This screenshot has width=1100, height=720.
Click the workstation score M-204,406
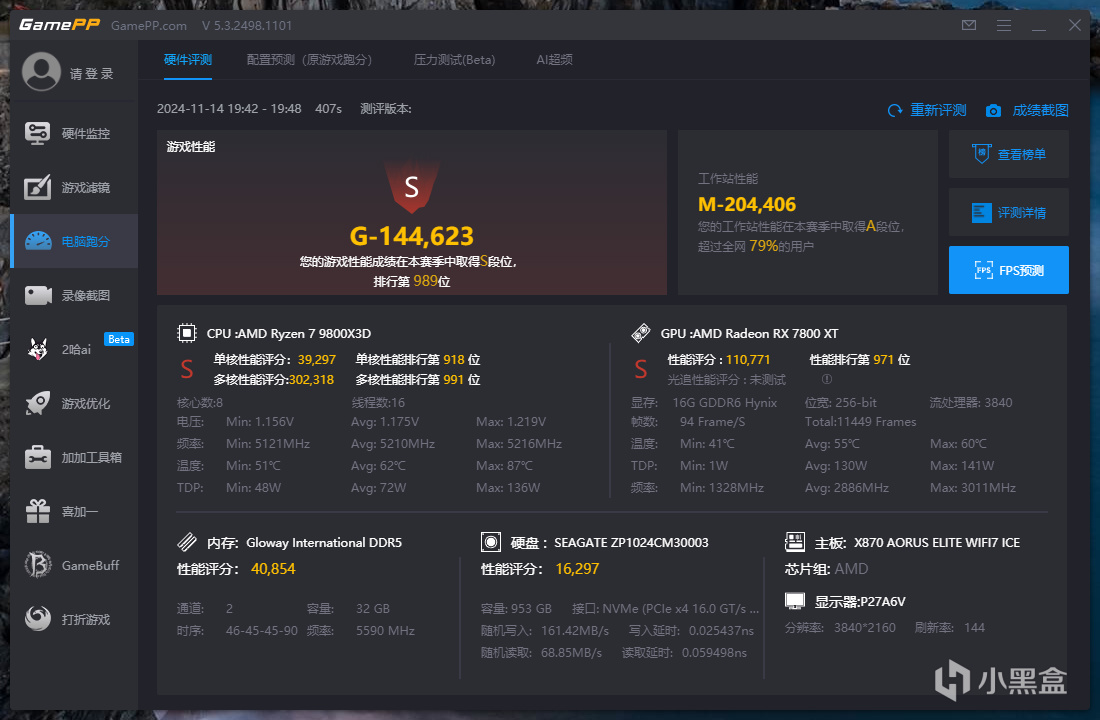[747, 204]
